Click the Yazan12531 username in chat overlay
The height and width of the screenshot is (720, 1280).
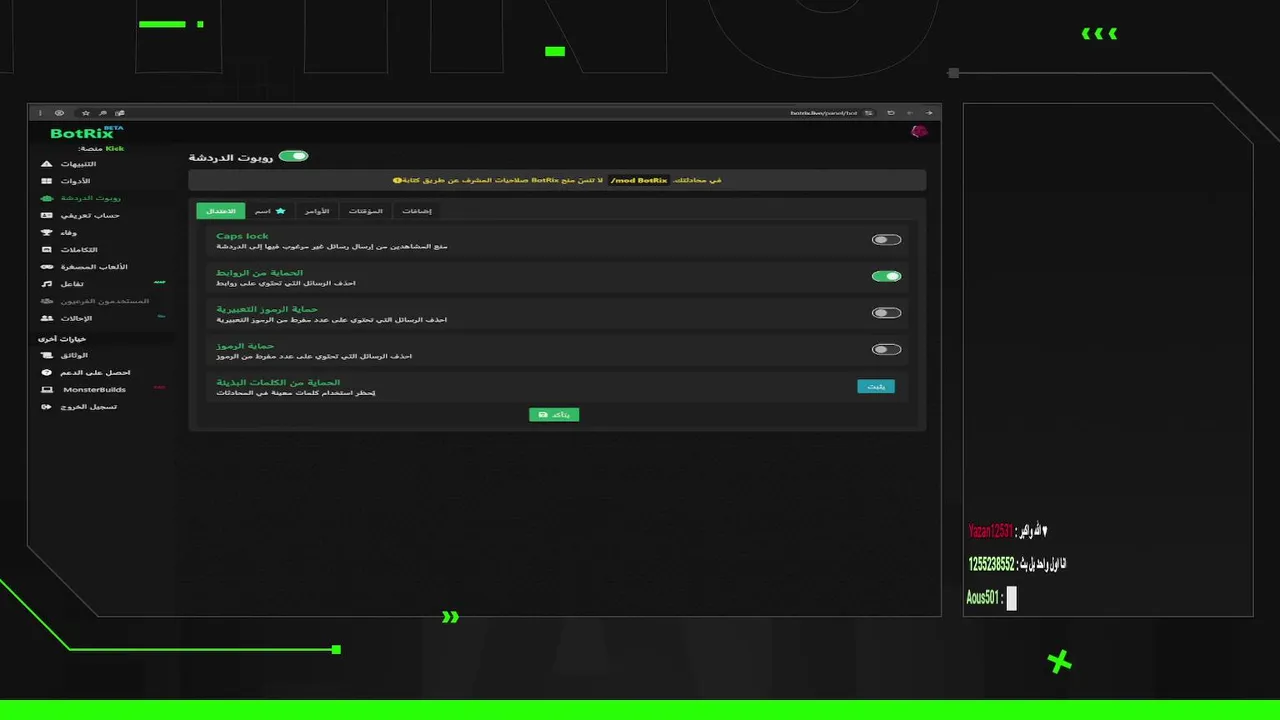(x=992, y=531)
